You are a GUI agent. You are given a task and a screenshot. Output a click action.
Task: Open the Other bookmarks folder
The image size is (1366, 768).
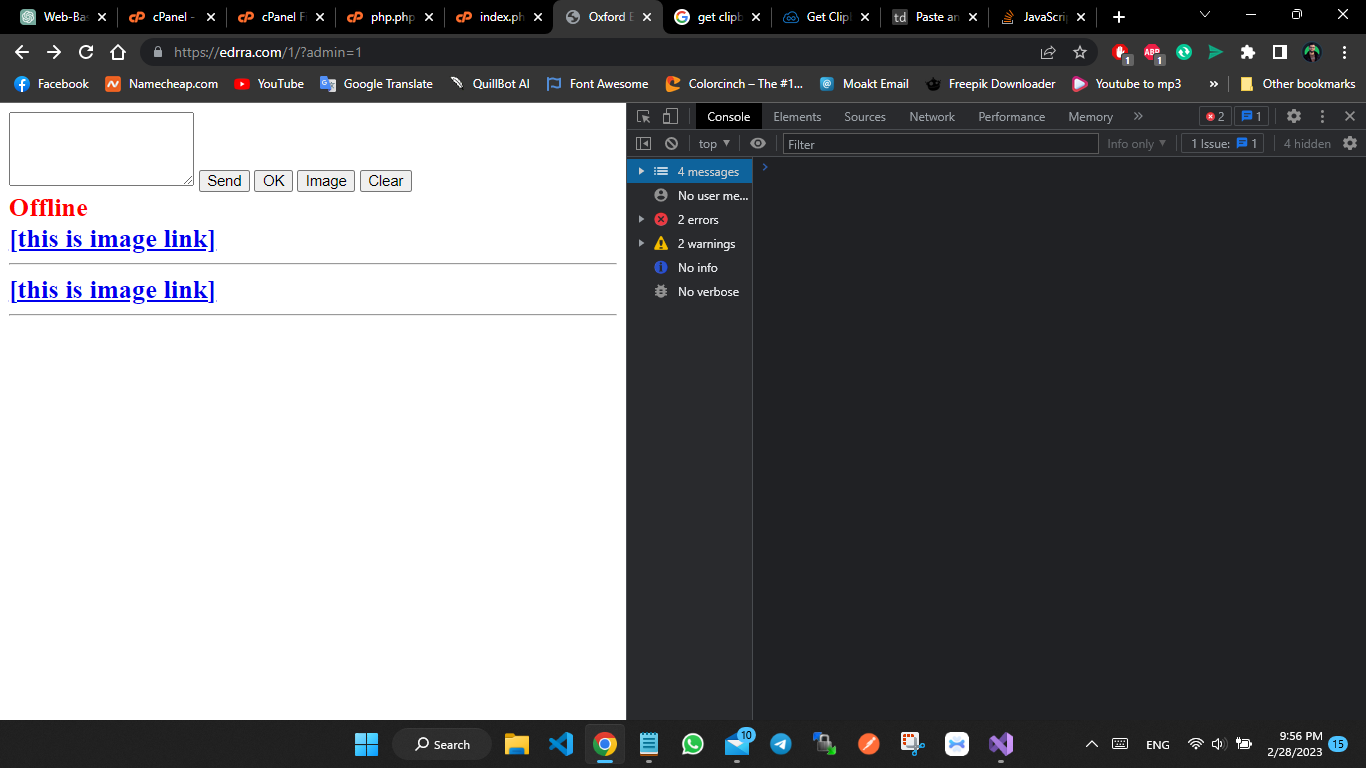click(x=1298, y=84)
